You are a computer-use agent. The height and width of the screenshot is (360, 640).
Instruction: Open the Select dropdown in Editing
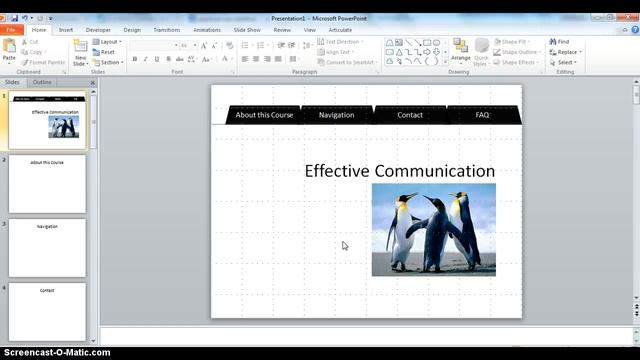[x=563, y=62]
